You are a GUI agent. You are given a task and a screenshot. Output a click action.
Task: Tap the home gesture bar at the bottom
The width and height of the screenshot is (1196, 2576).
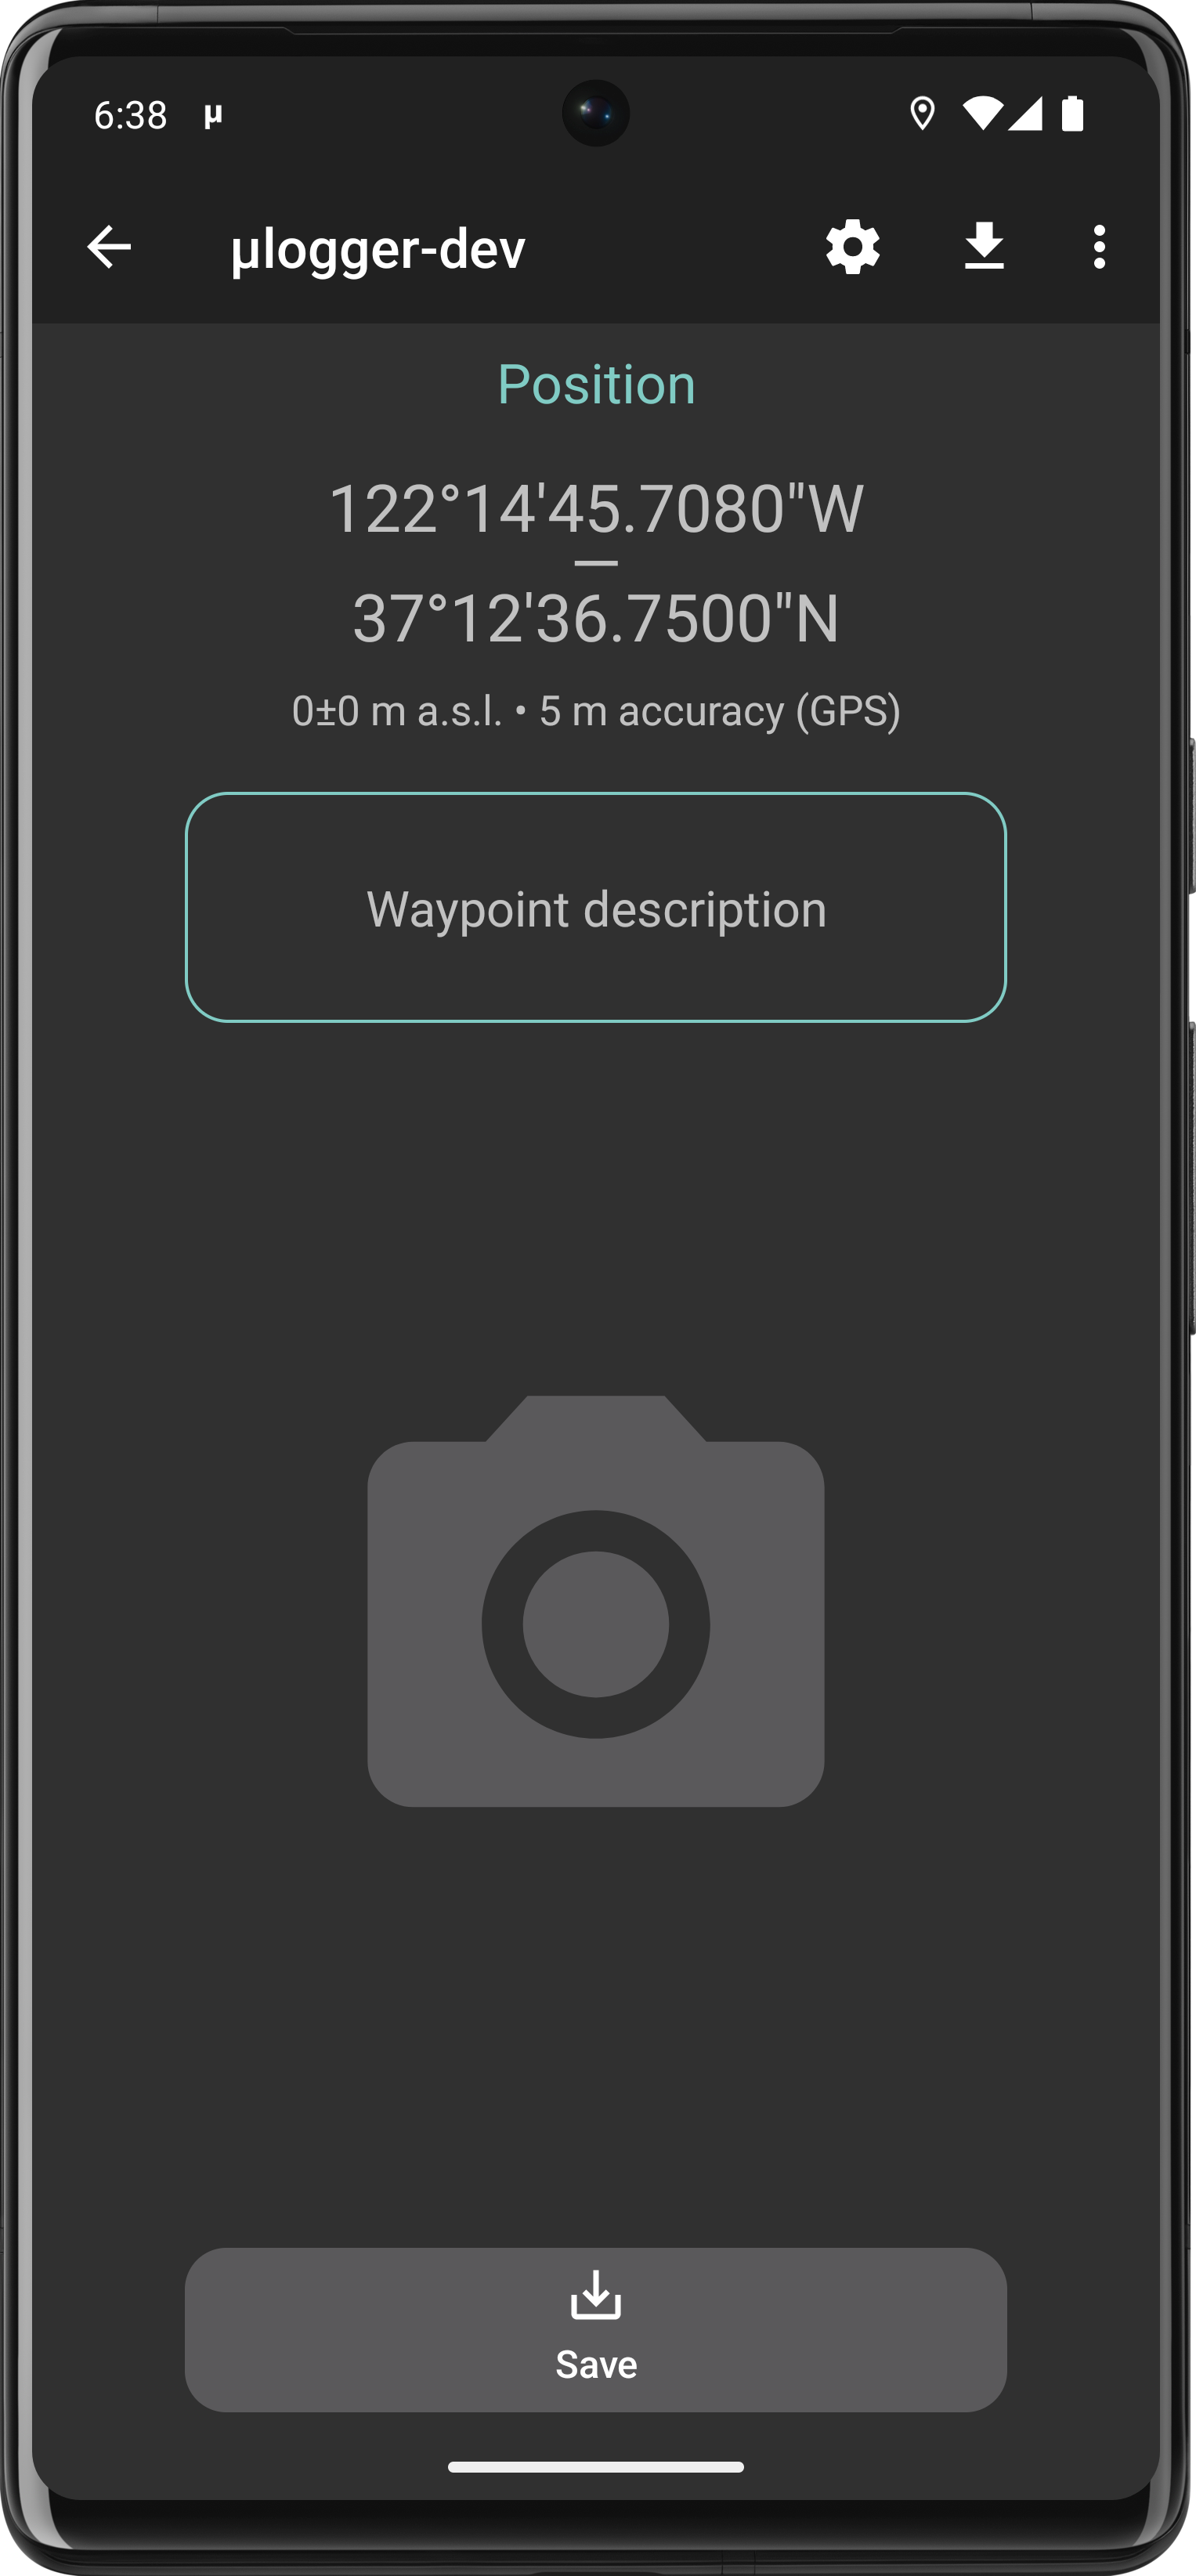pos(596,2467)
